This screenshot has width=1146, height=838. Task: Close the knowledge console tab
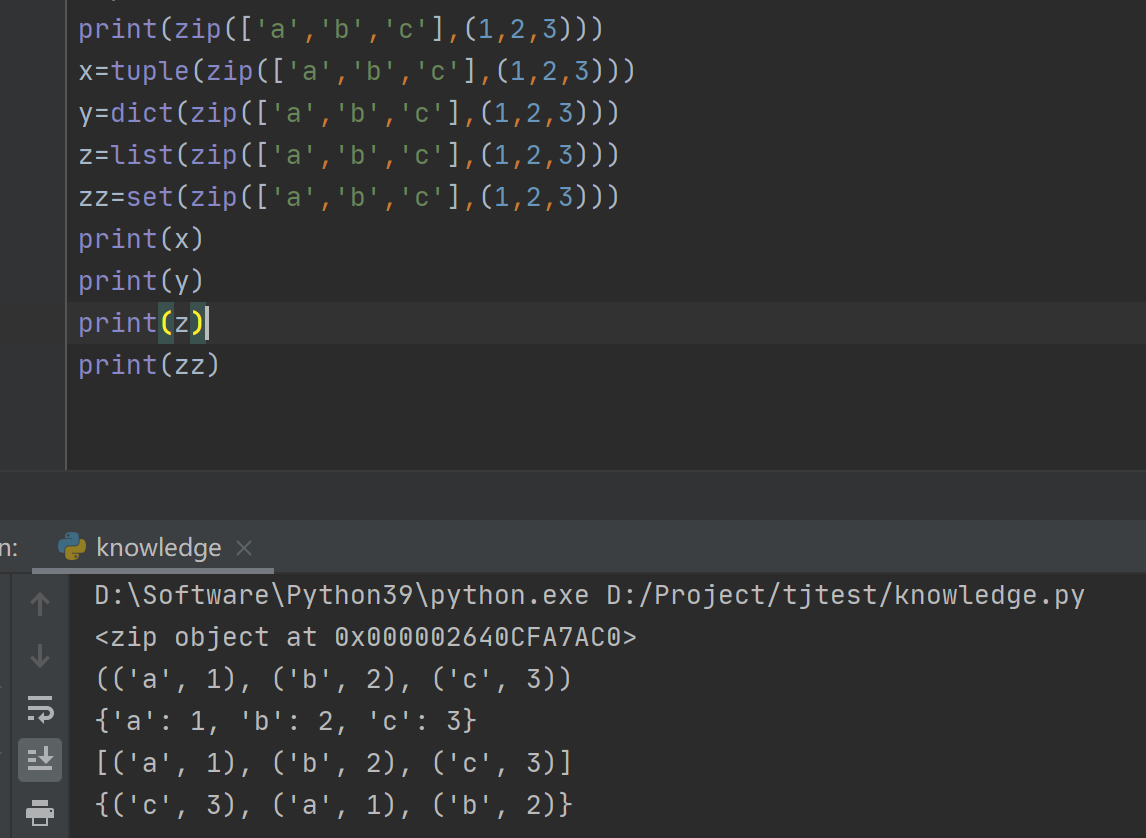(243, 547)
